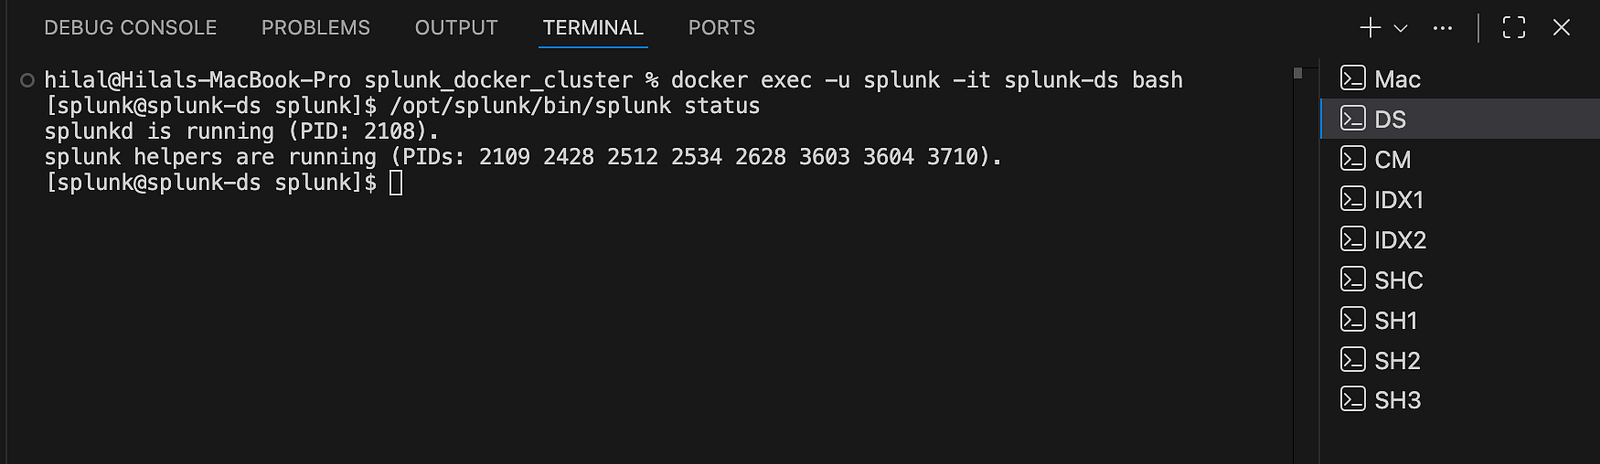Open the IDX1 terminal
1600x464 pixels.
pos(1398,200)
